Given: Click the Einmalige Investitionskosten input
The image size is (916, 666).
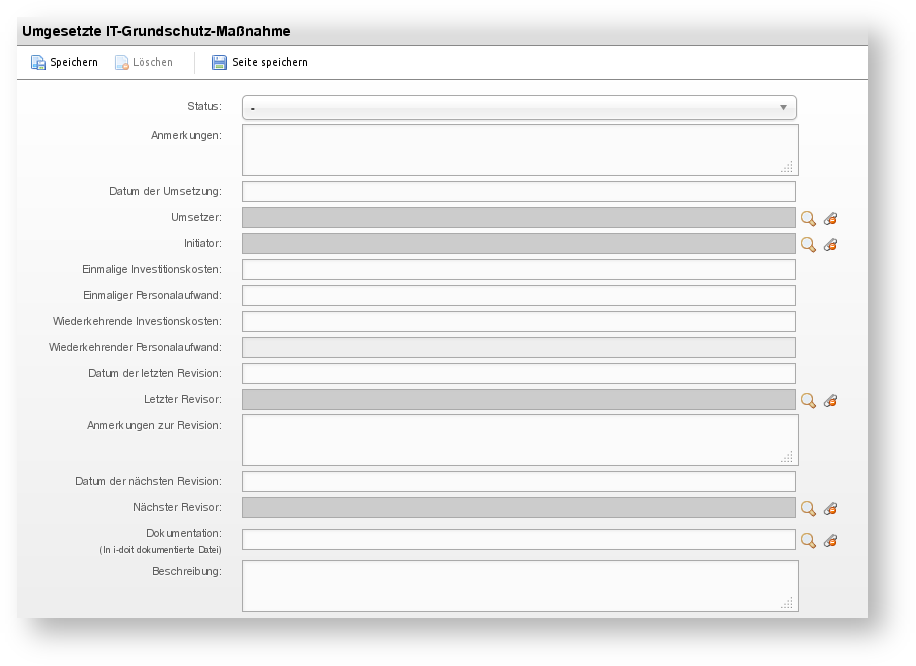Looking at the screenshot, I should click(x=519, y=270).
